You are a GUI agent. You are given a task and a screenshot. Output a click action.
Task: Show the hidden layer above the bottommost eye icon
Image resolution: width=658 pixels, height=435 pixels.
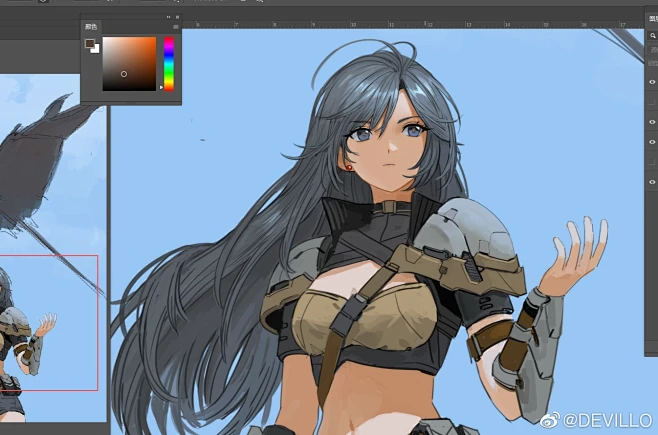652,162
